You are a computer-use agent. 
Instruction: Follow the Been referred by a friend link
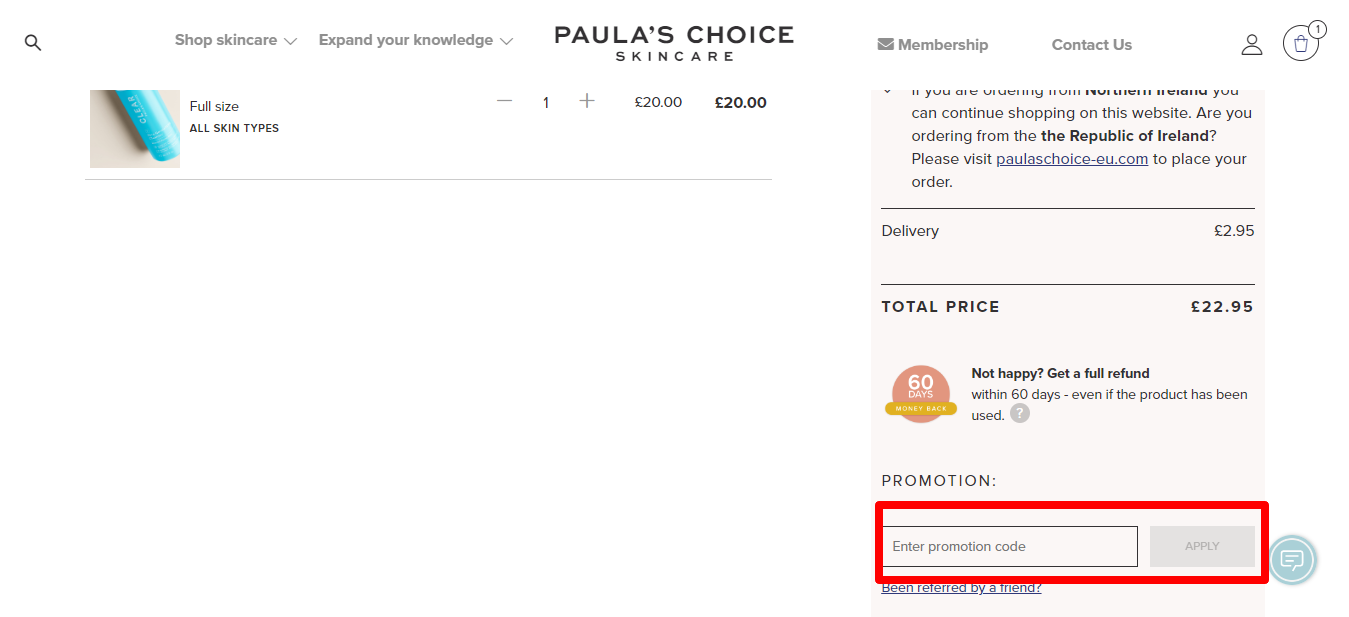point(961,587)
